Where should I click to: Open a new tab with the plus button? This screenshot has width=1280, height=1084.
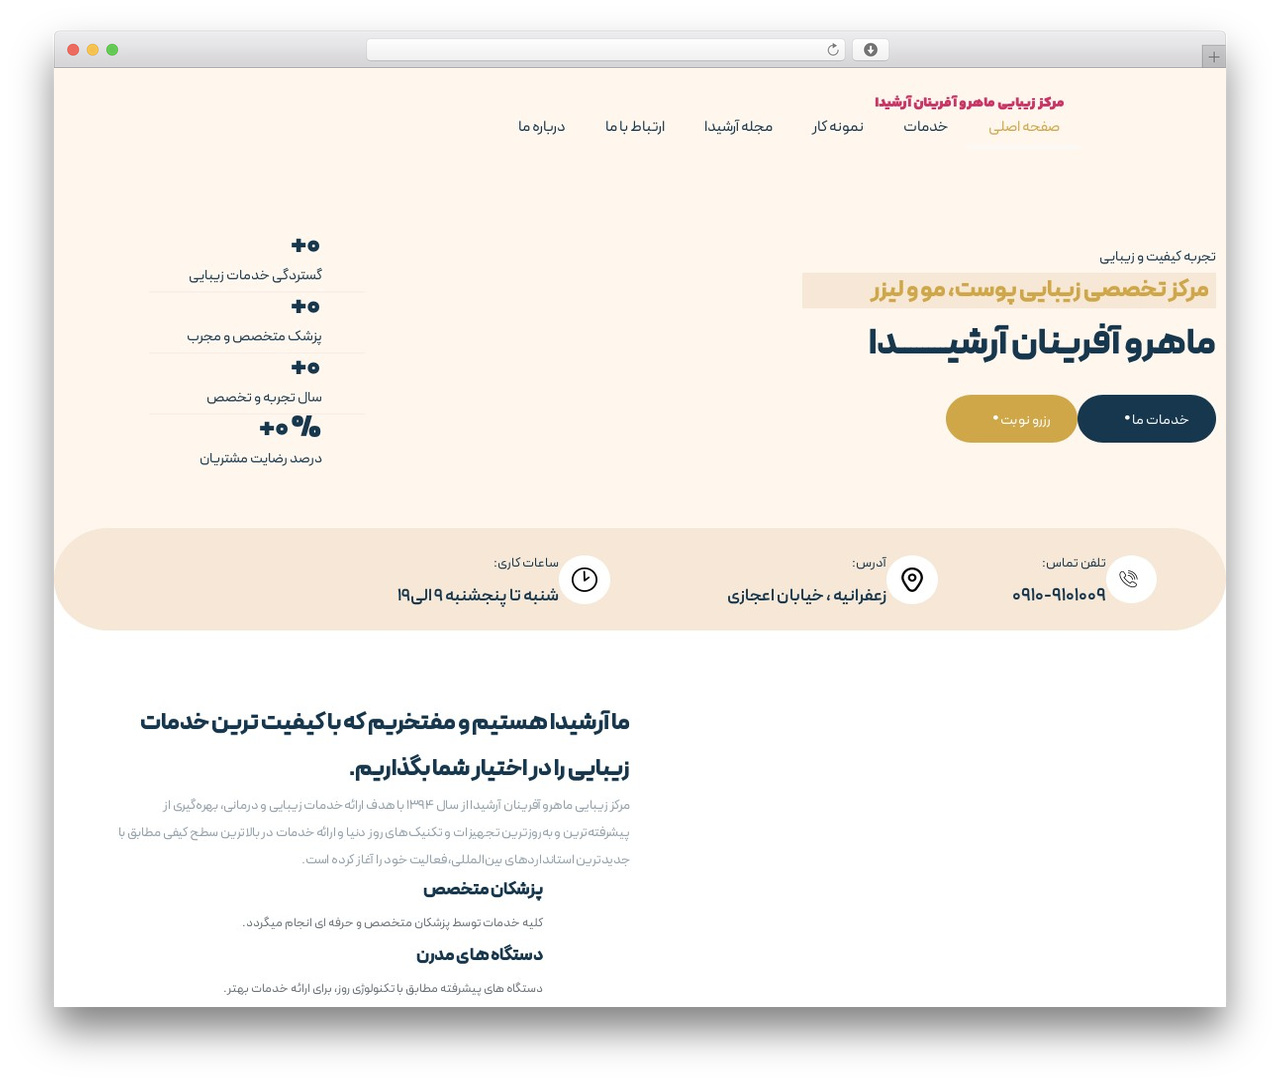1213,57
